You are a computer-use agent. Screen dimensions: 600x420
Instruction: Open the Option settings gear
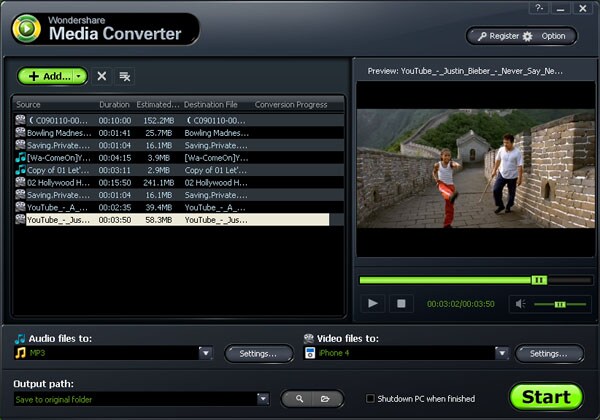point(545,36)
